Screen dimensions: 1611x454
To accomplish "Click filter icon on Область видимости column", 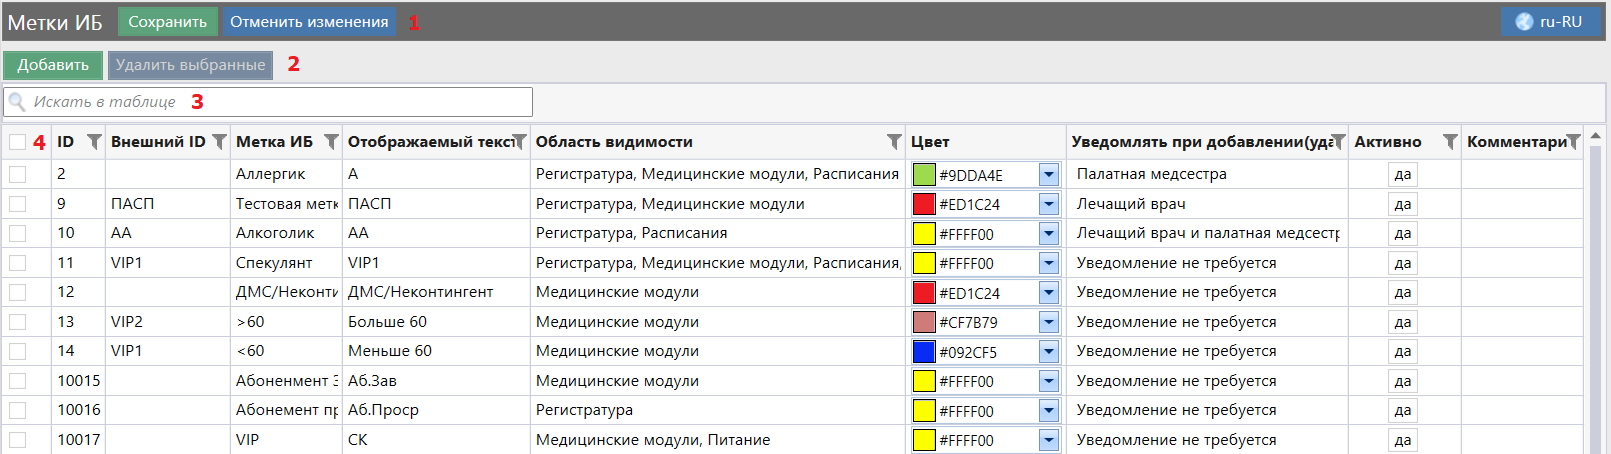I will (894, 142).
